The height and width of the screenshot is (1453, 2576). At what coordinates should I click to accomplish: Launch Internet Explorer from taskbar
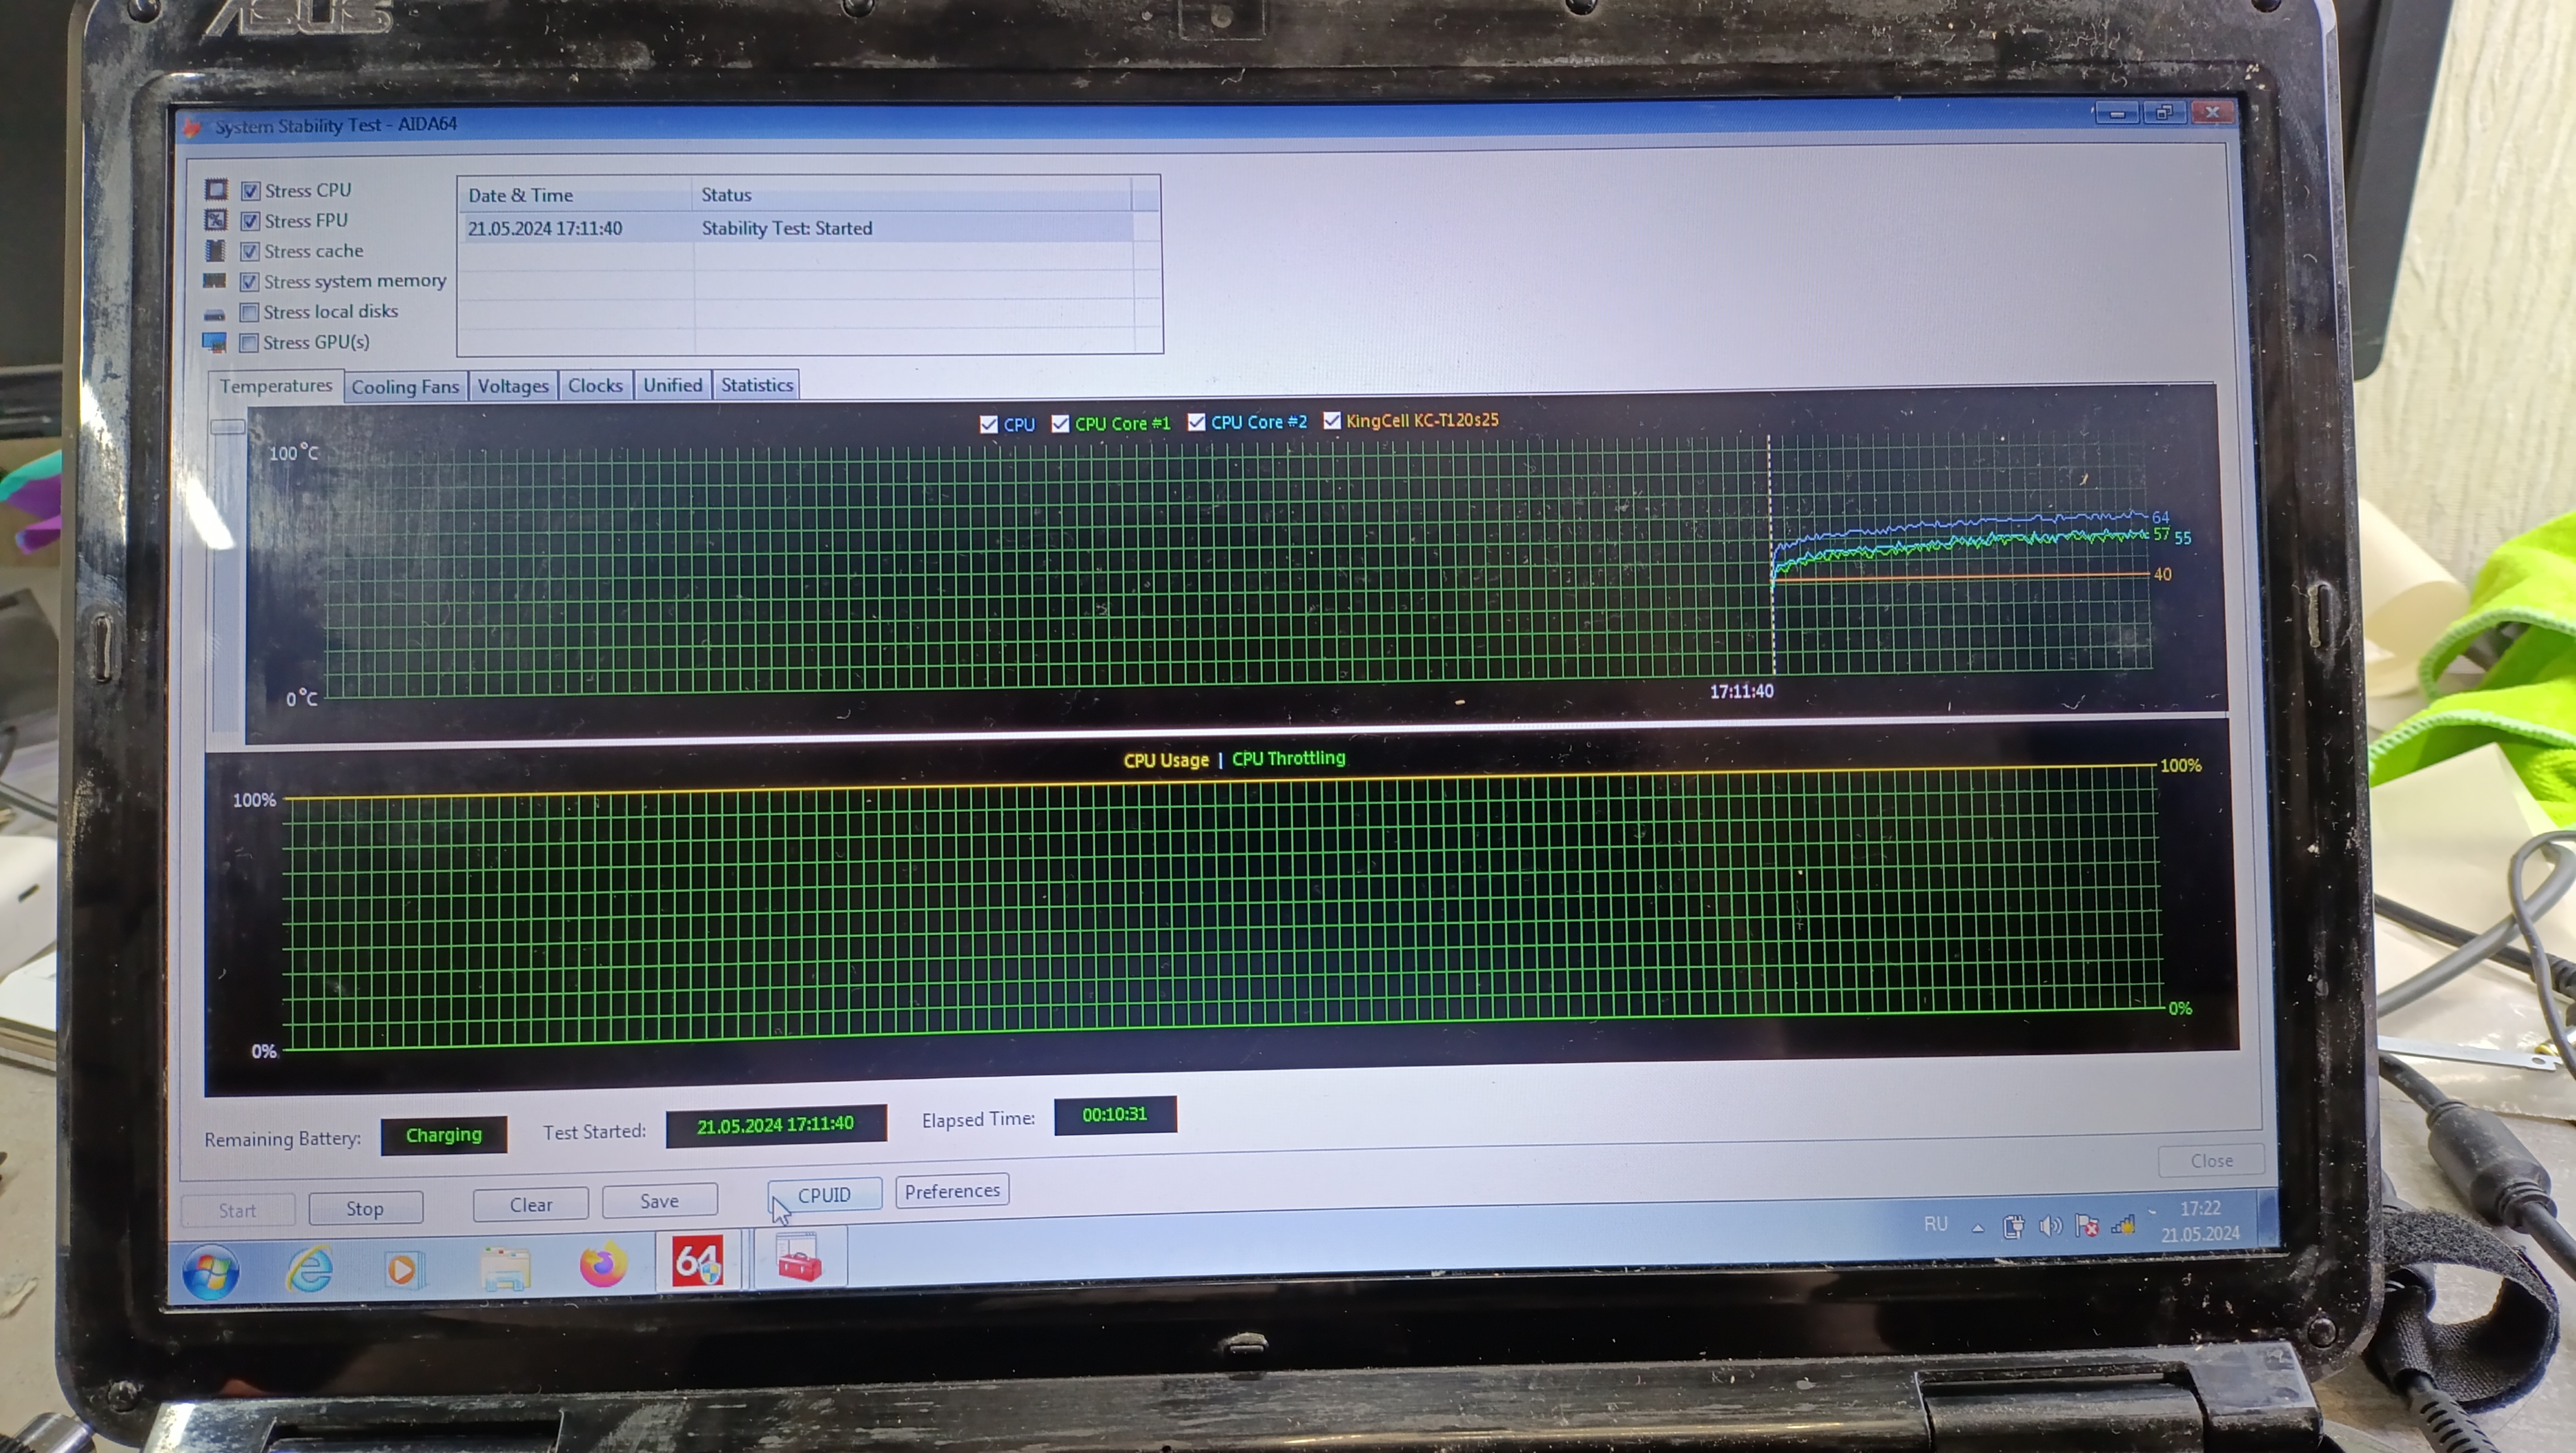(310, 1270)
